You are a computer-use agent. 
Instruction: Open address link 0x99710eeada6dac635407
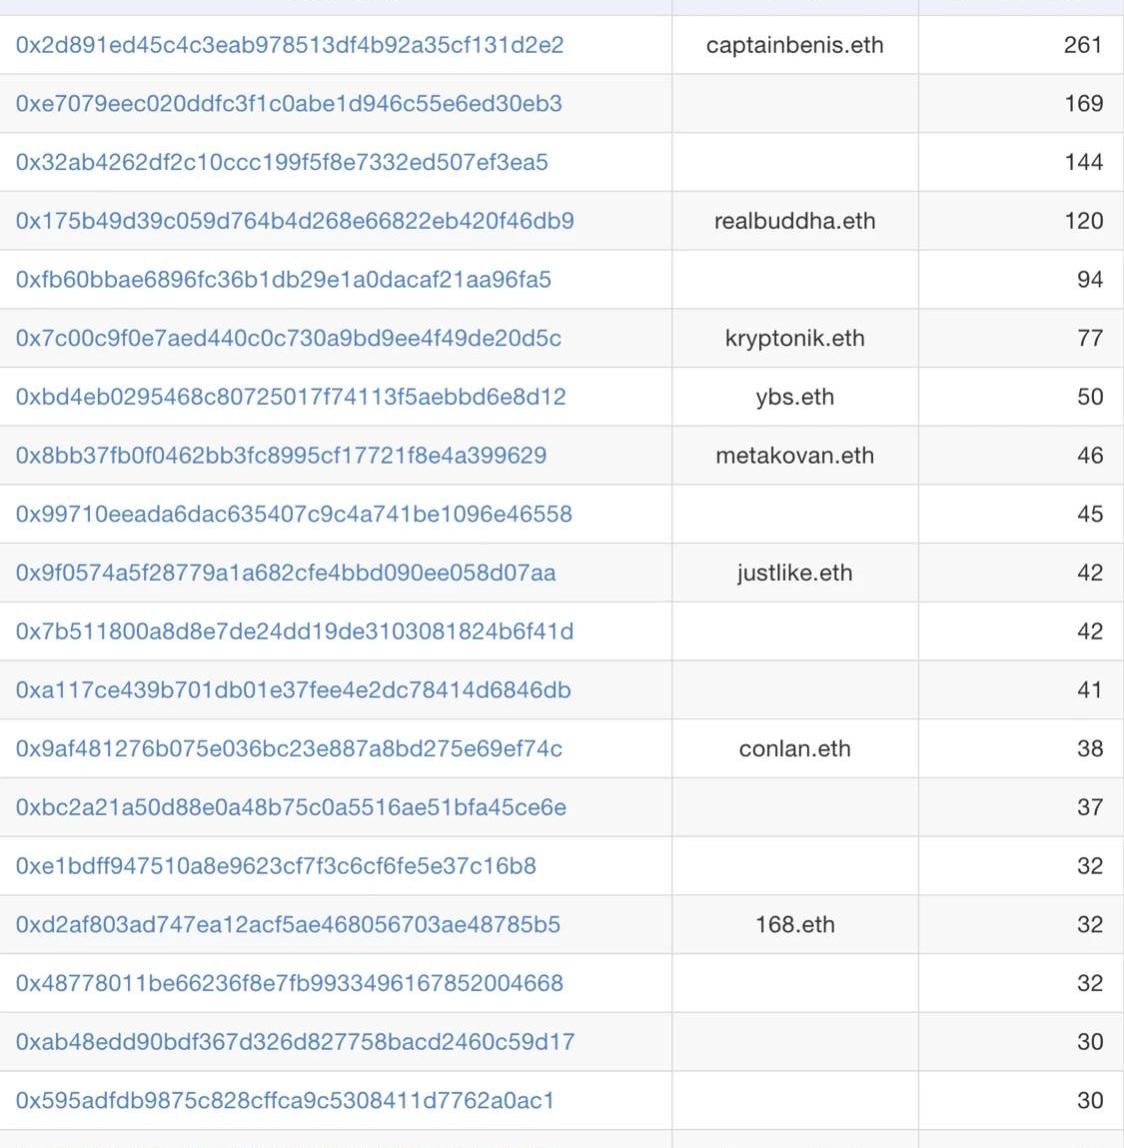pos(294,514)
